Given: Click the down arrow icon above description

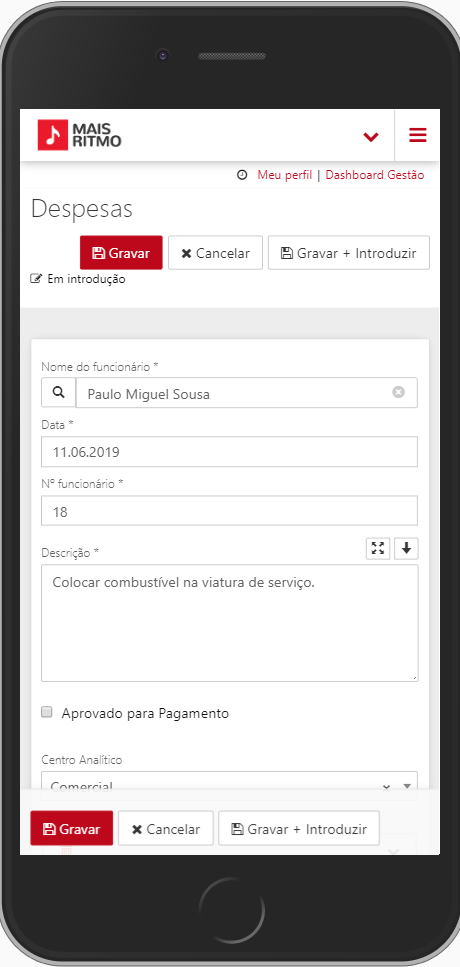Looking at the screenshot, I should click(406, 548).
